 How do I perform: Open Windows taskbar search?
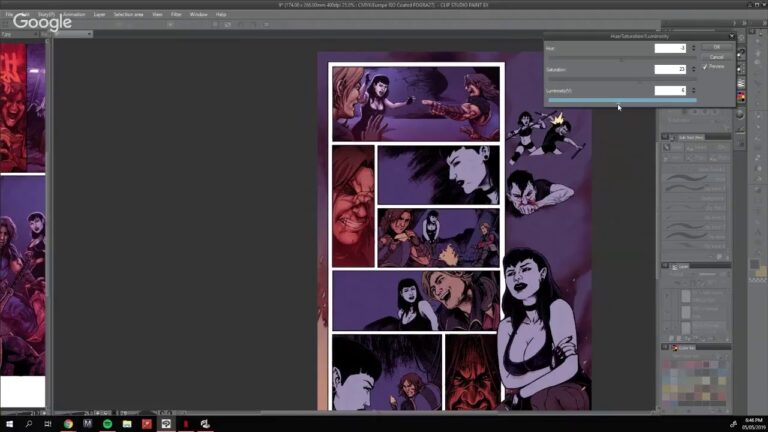click(28, 424)
